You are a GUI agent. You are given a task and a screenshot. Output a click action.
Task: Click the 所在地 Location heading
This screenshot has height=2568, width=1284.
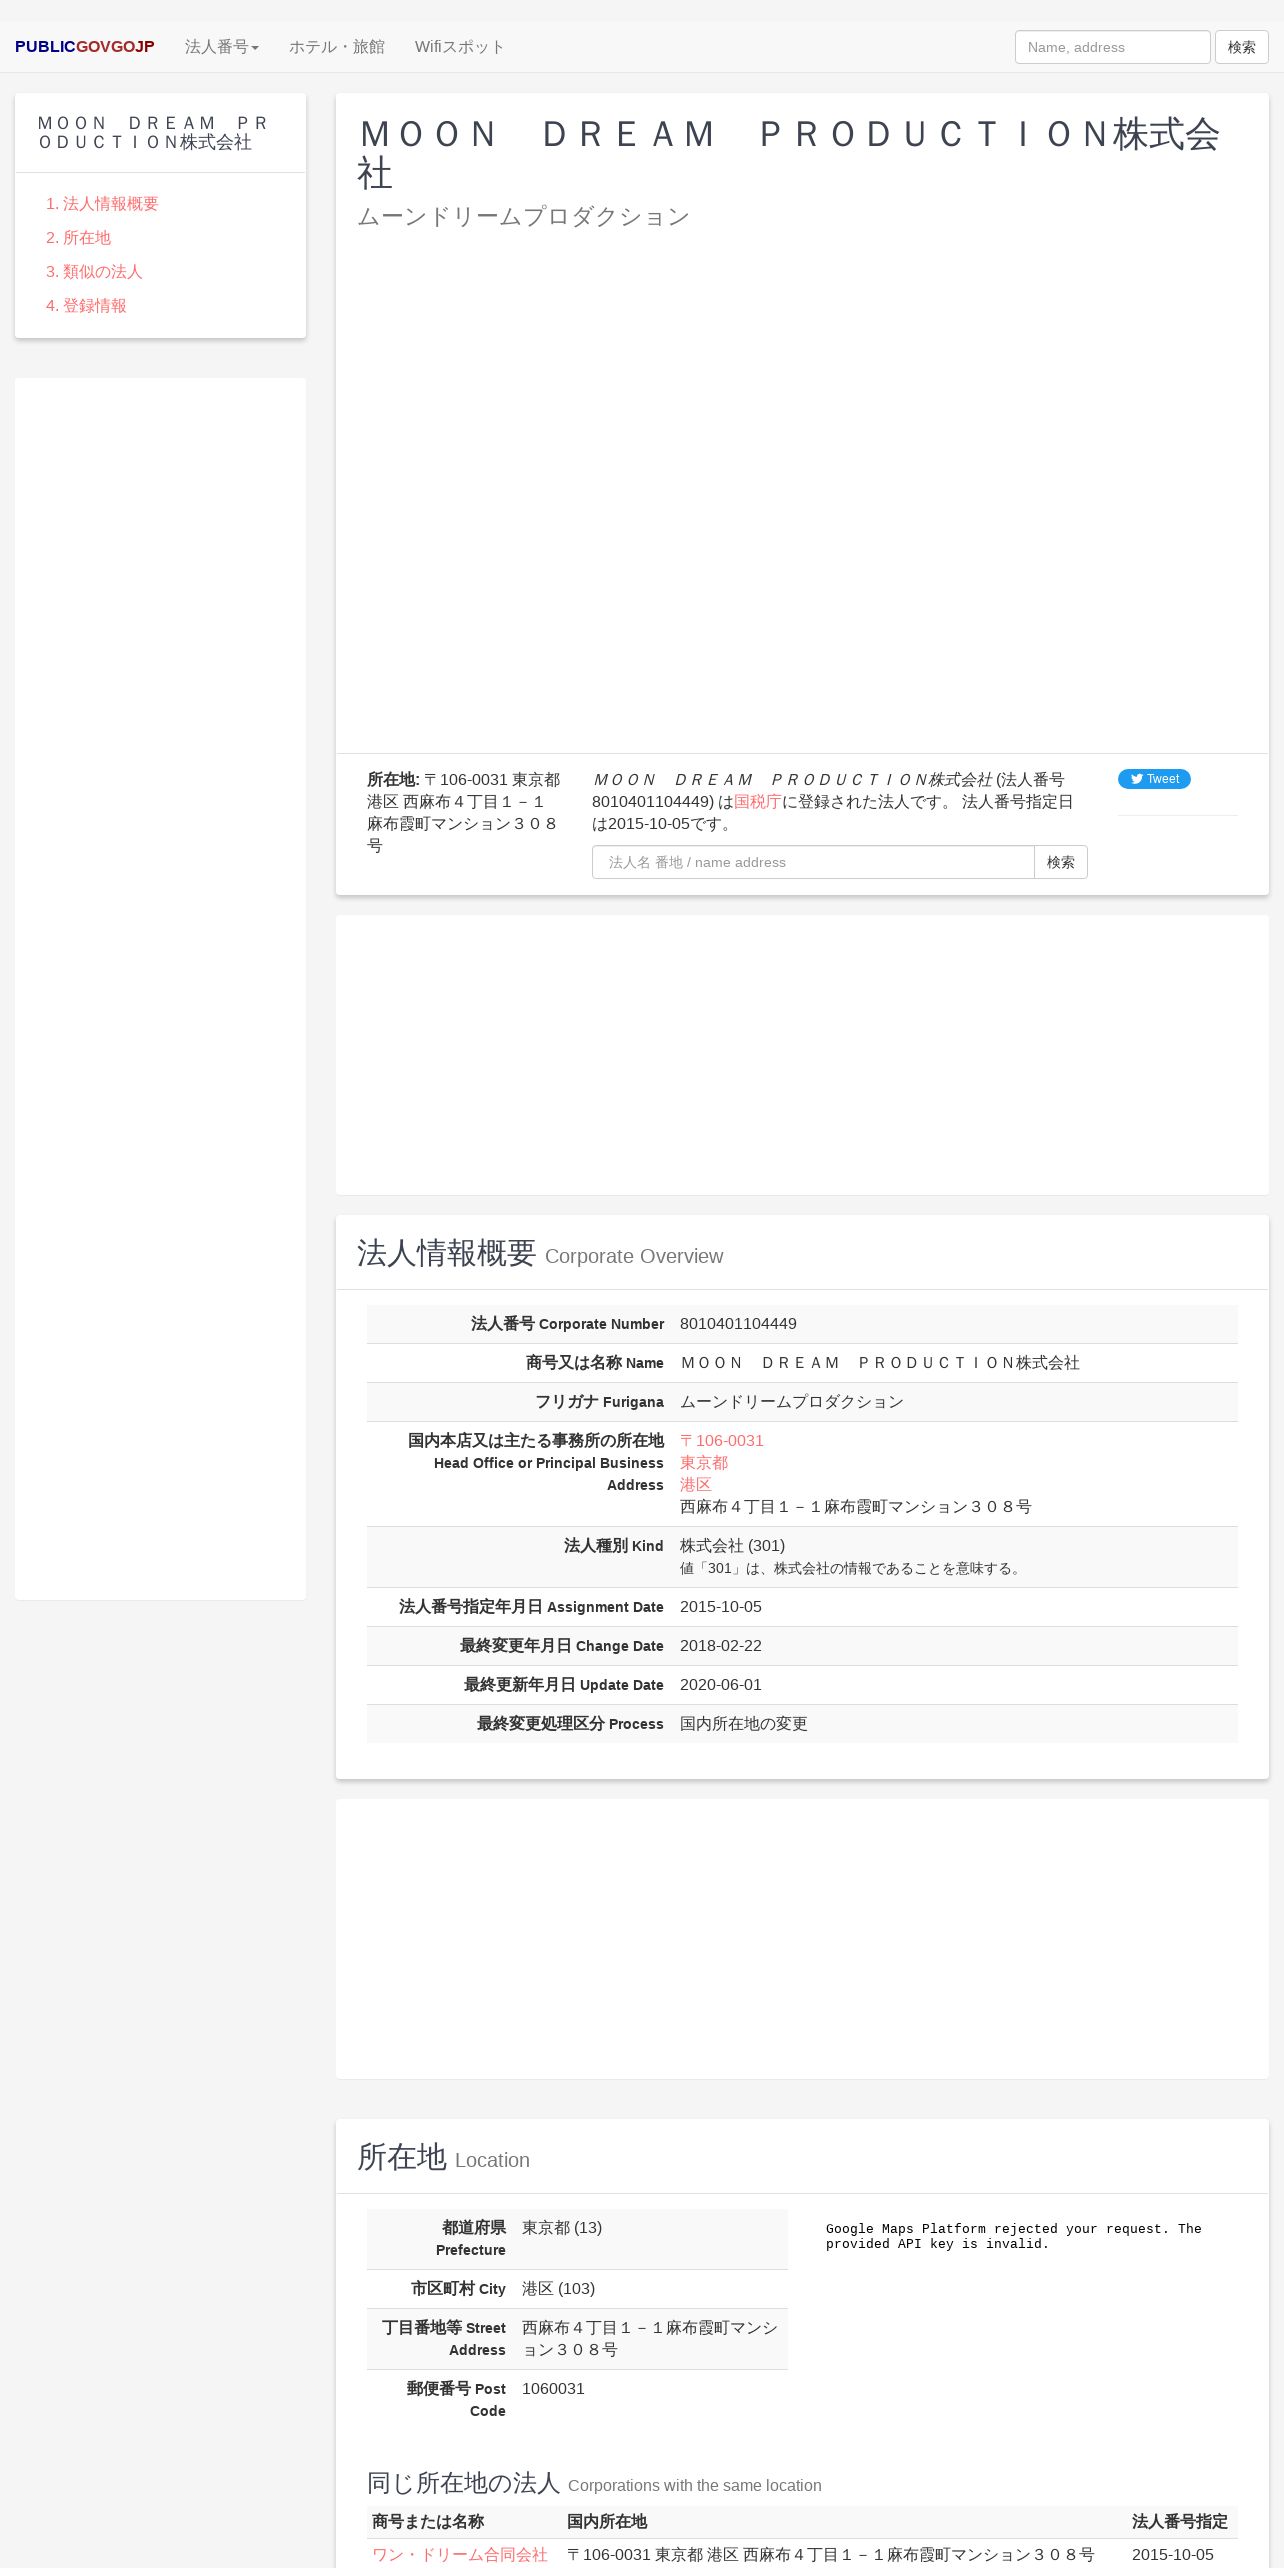click(x=443, y=2157)
